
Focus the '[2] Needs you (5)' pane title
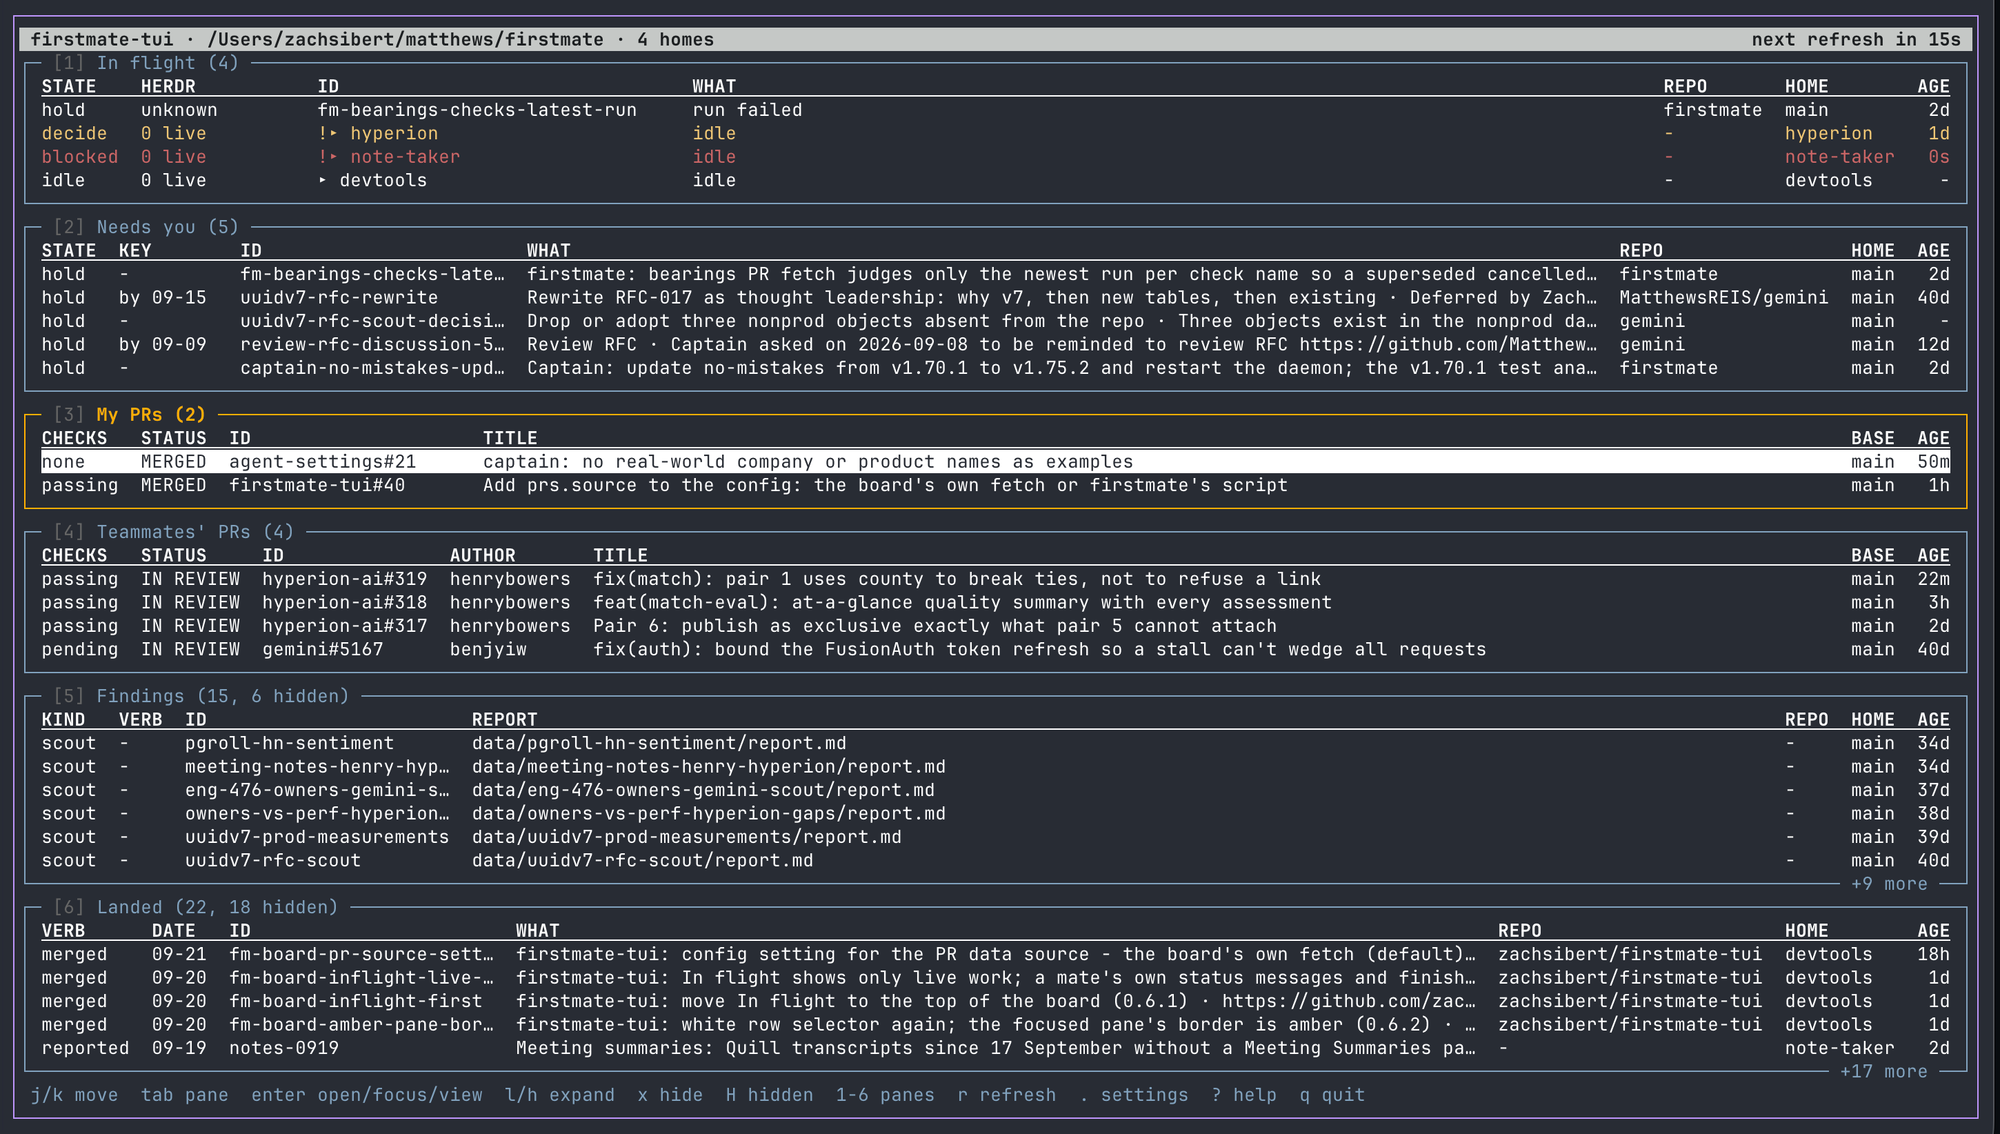pyautogui.click(x=146, y=227)
